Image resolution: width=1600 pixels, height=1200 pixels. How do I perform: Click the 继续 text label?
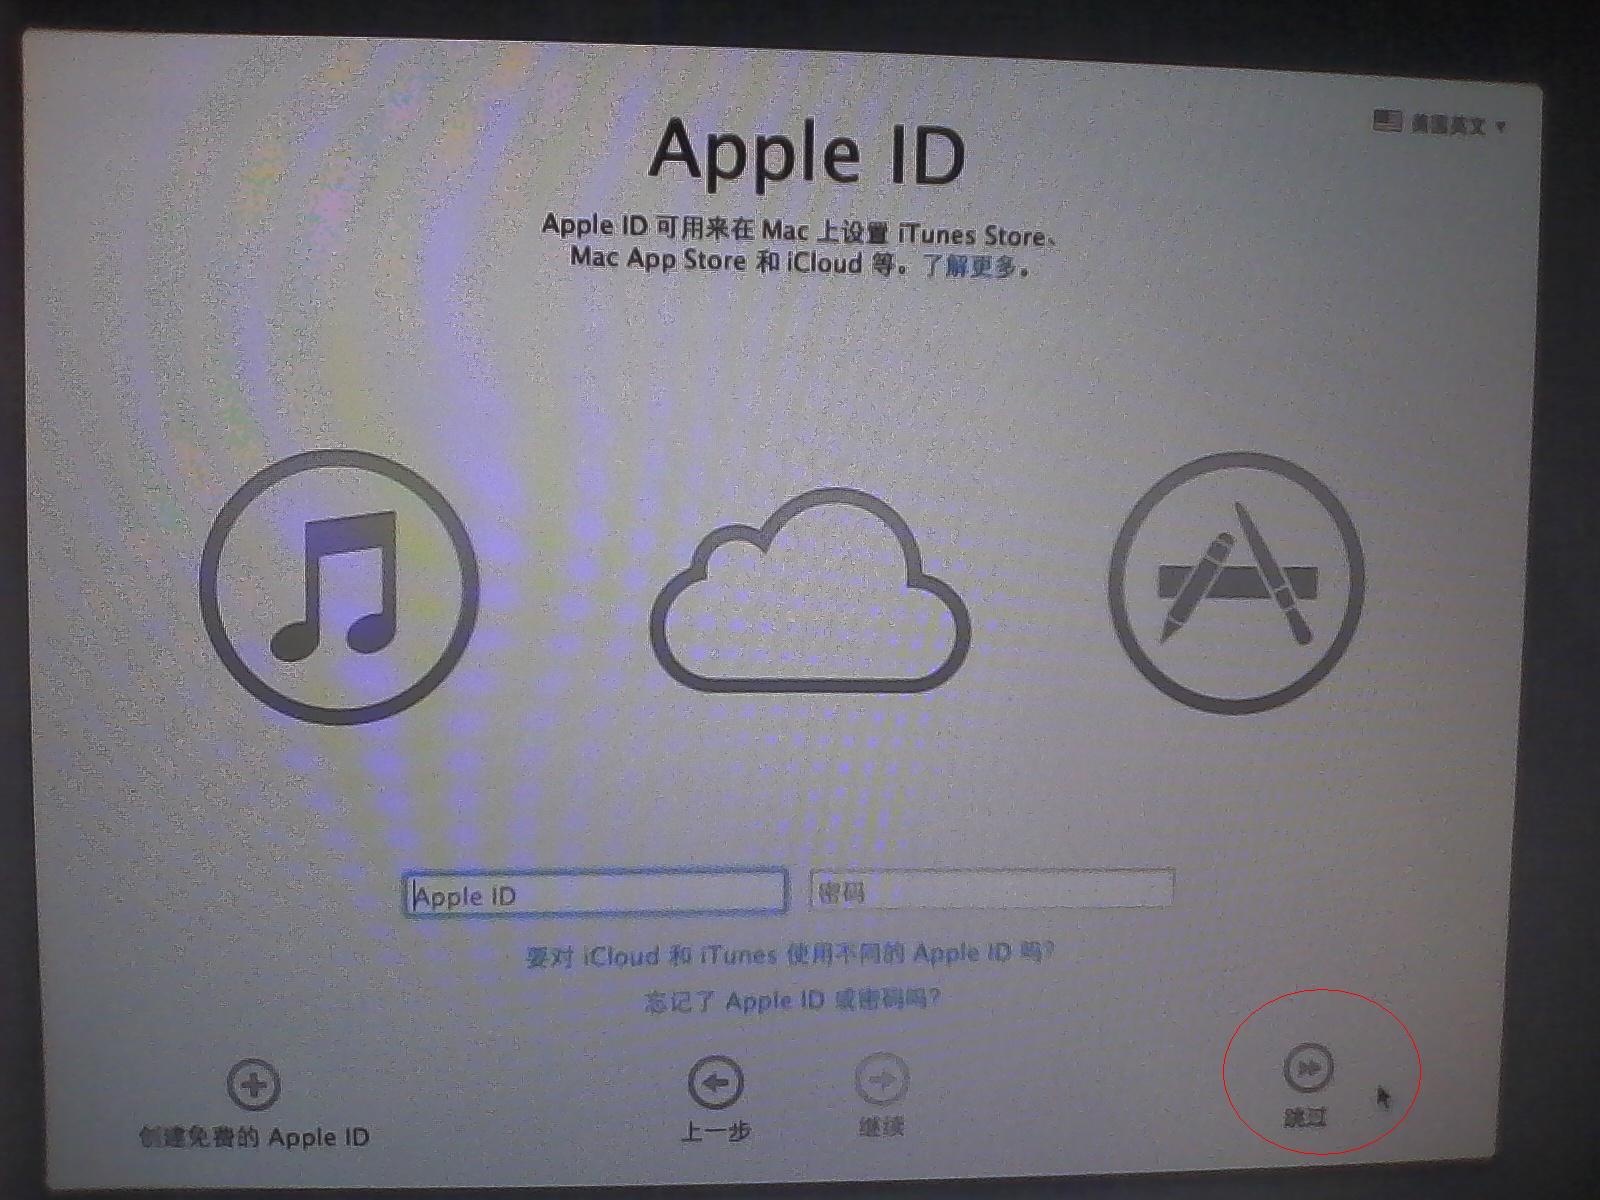coord(882,1127)
